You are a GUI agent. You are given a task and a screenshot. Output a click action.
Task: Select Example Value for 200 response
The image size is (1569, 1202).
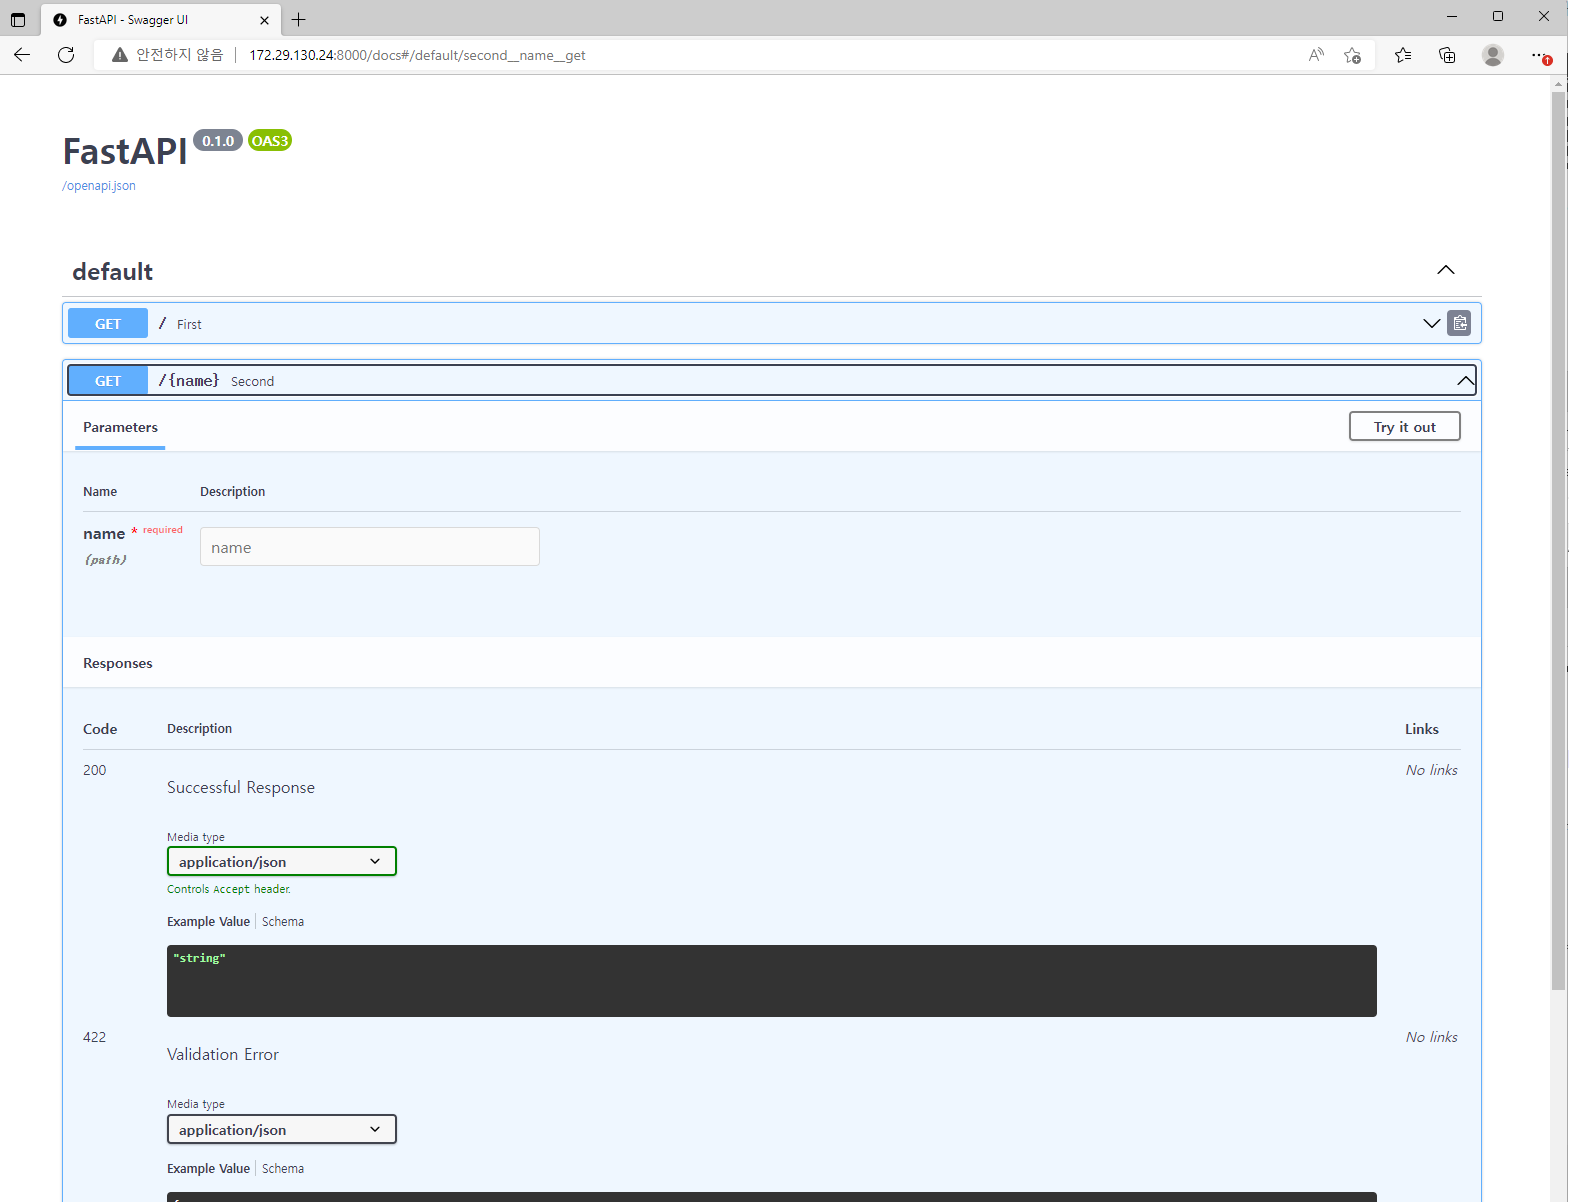point(208,922)
